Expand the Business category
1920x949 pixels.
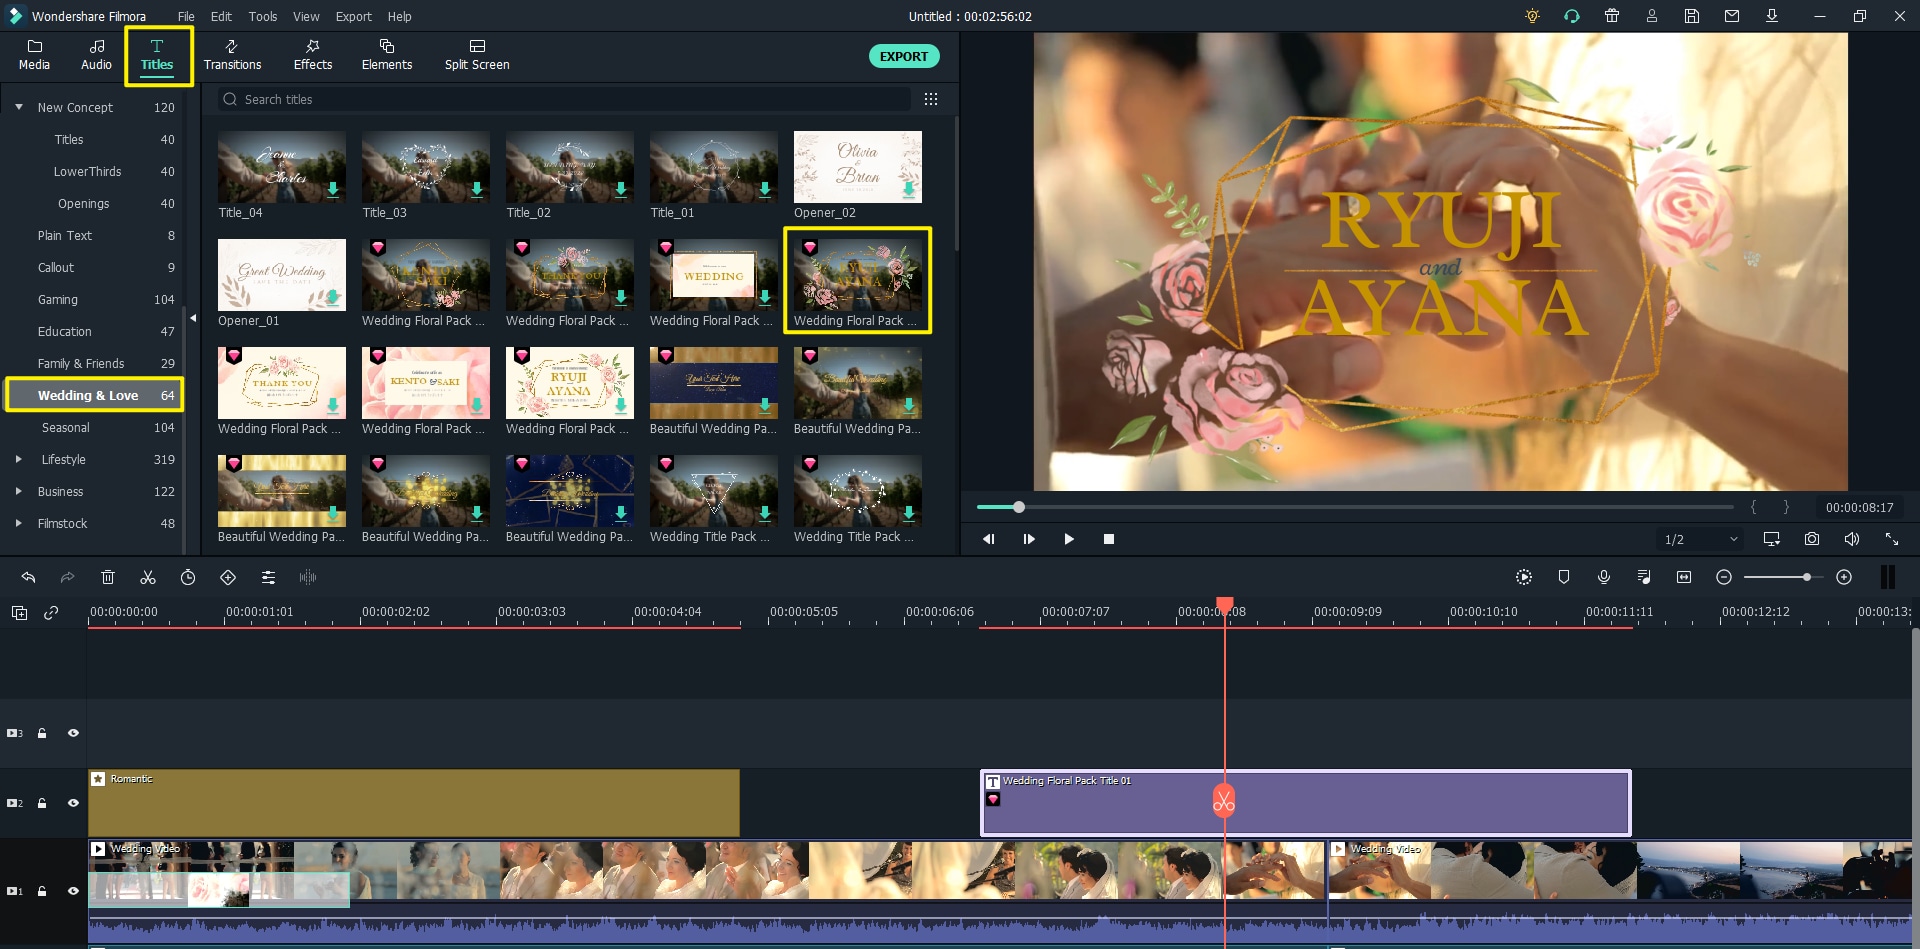(x=18, y=491)
